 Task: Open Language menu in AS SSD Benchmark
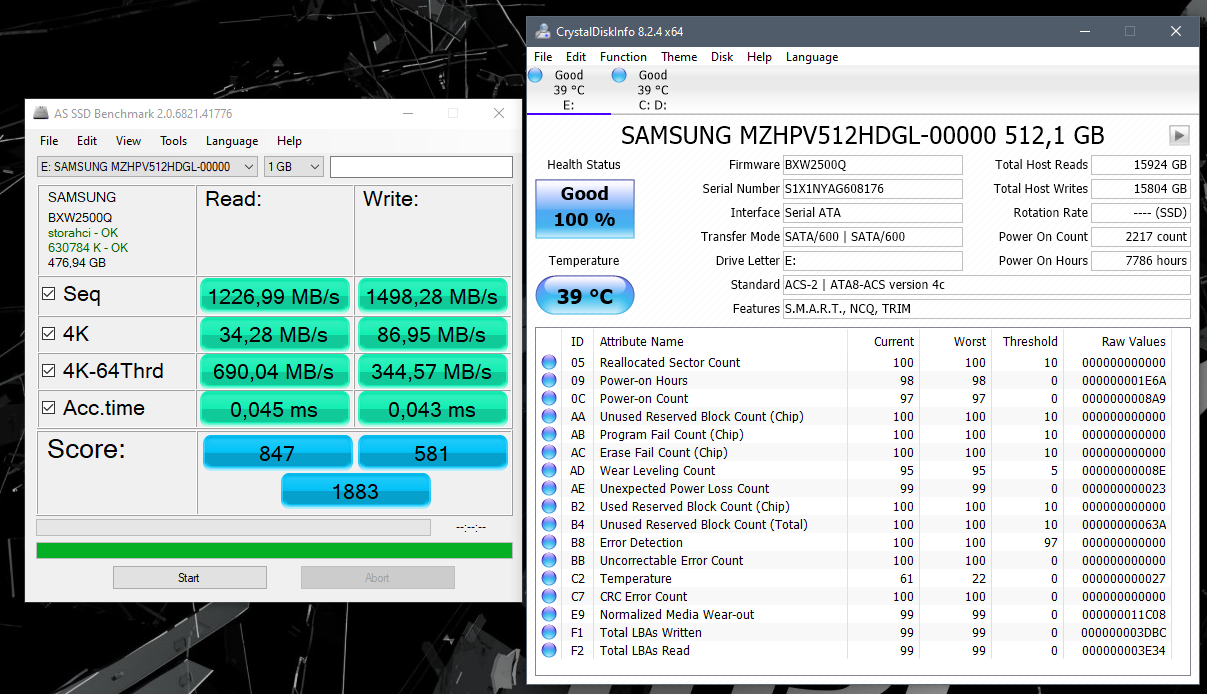click(232, 141)
